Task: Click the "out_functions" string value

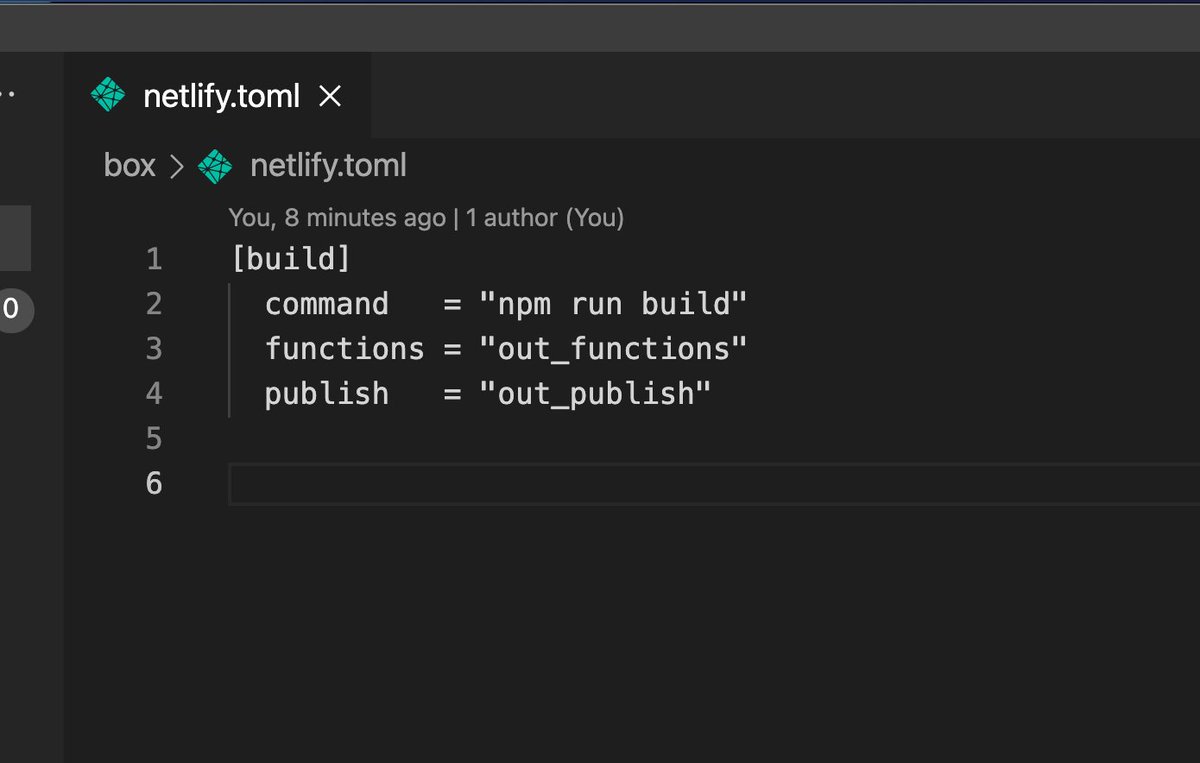Action: pyautogui.click(x=613, y=349)
